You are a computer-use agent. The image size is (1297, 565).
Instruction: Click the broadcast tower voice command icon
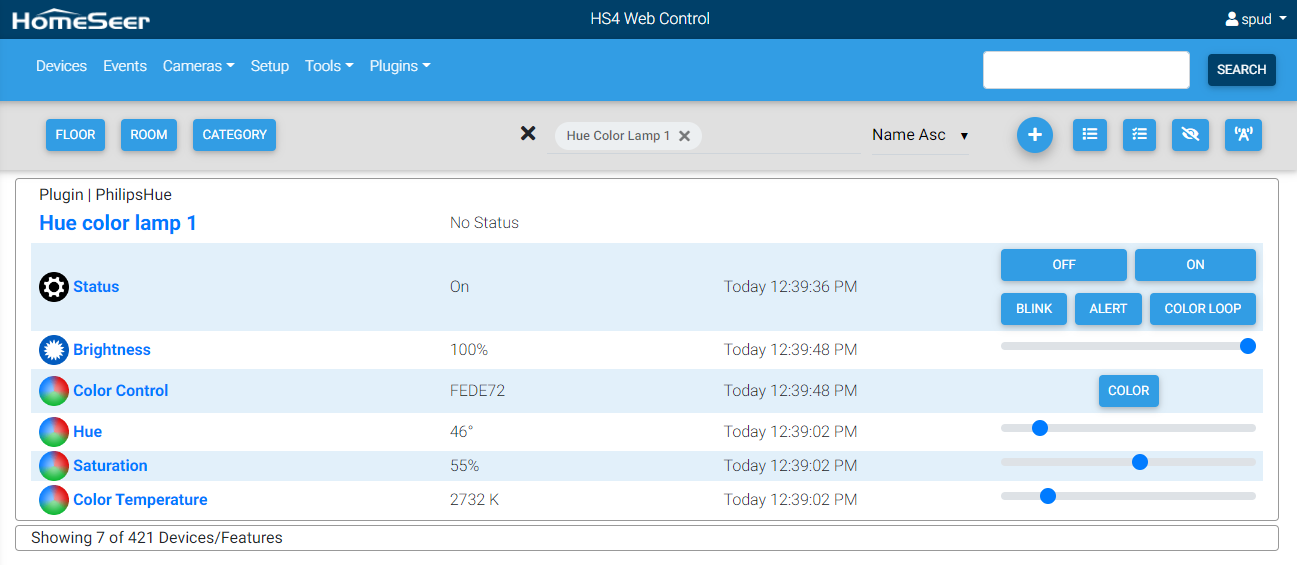pyautogui.click(x=1243, y=135)
